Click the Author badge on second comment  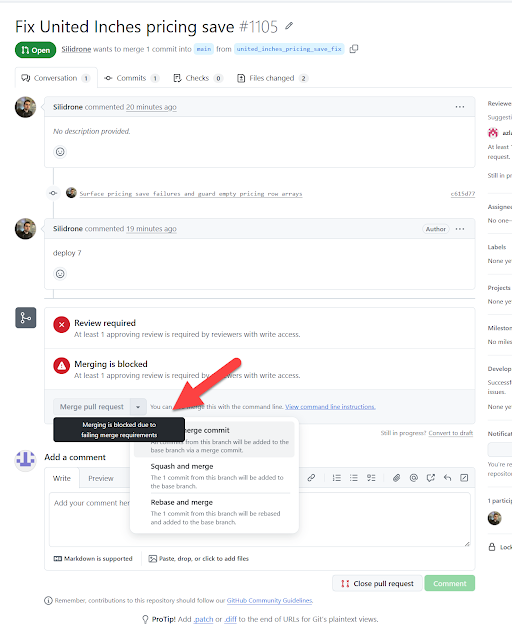(435, 229)
